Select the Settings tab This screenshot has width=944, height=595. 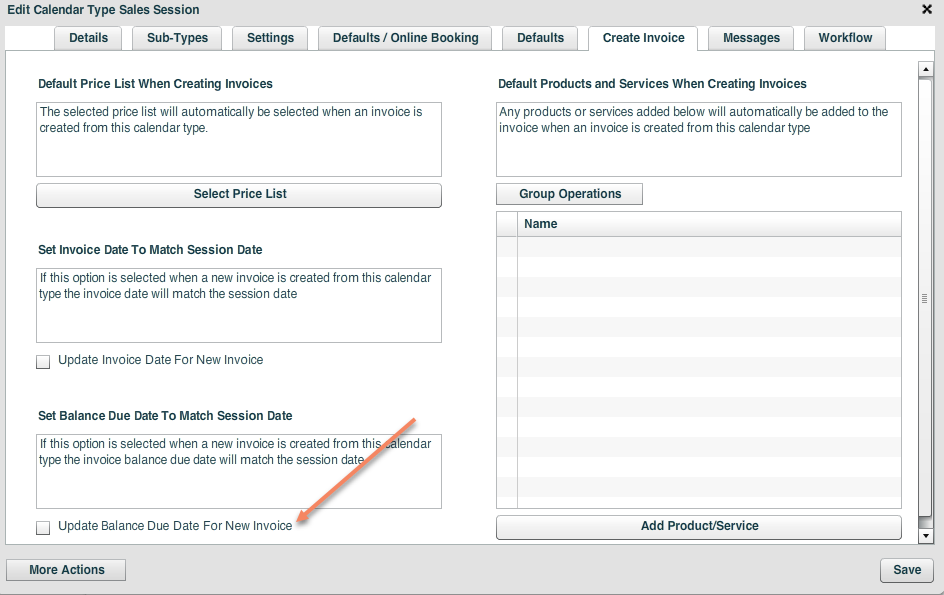coord(269,38)
